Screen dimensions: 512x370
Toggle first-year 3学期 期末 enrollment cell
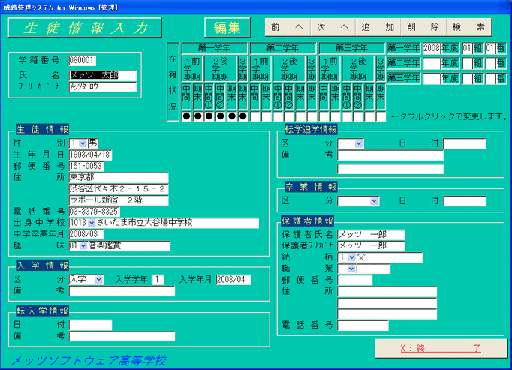pos(243,116)
